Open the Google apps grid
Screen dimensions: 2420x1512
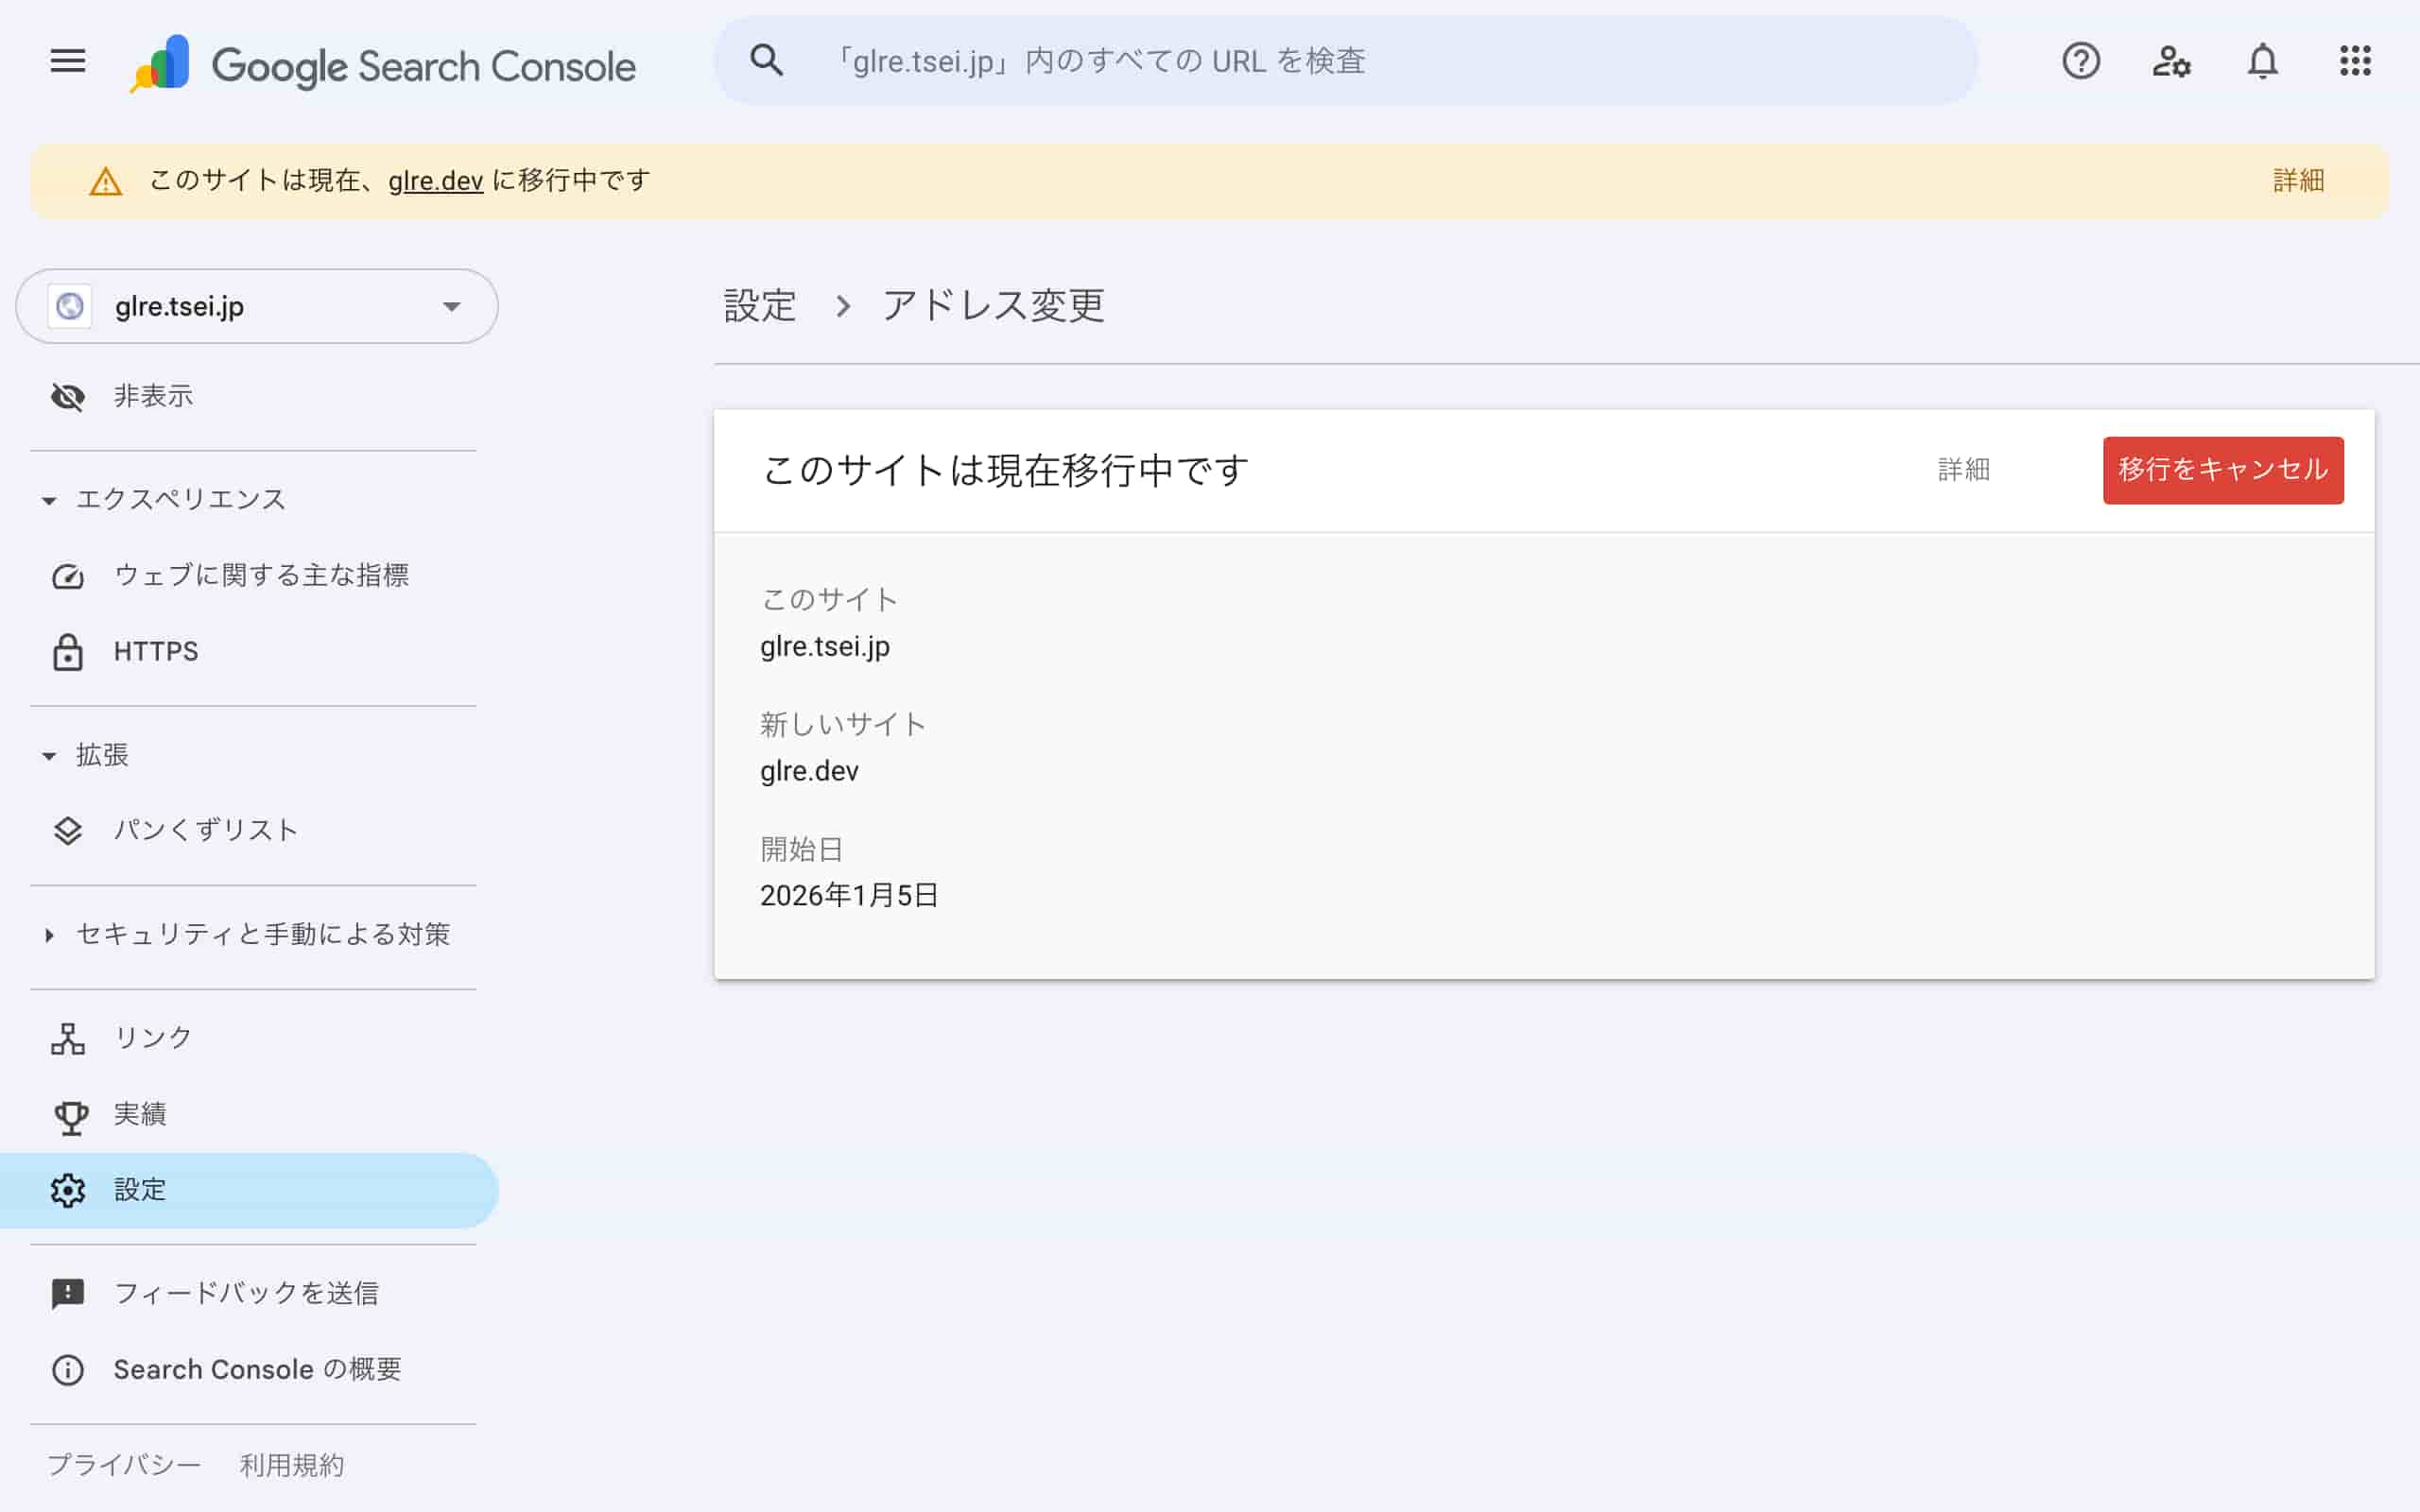tap(2356, 61)
